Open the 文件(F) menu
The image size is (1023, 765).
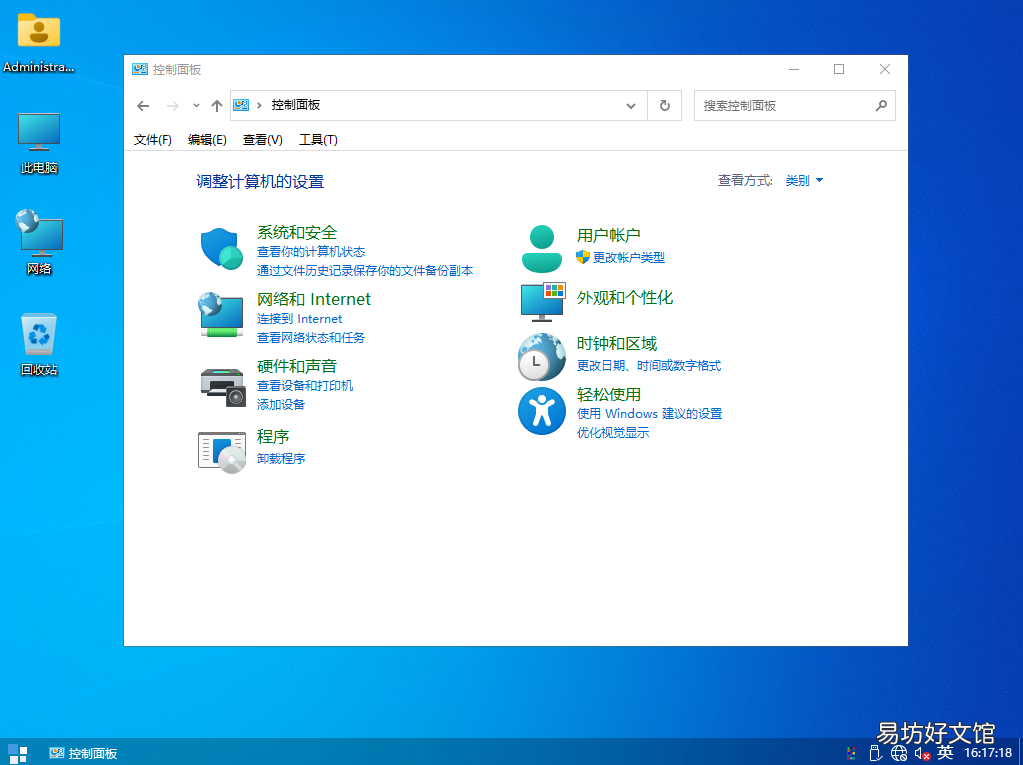(x=153, y=140)
